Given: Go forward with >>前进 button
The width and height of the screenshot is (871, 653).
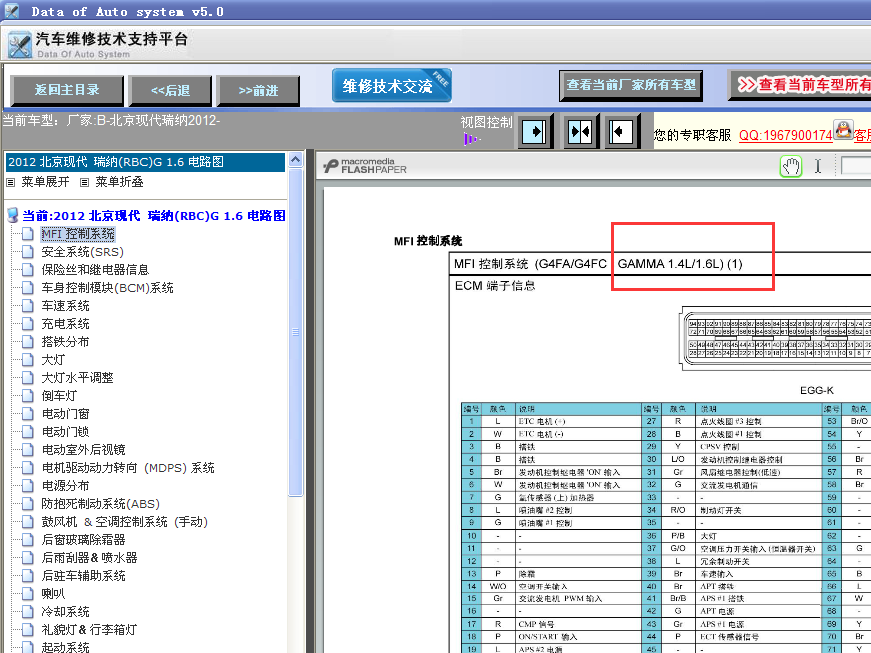Looking at the screenshot, I should [x=258, y=91].
